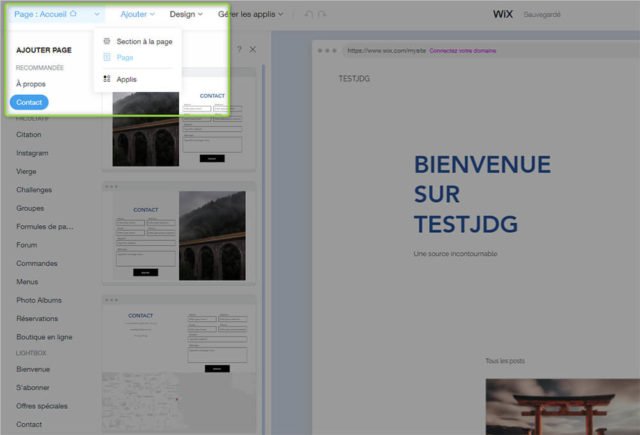This screenshot has height=435, width=640.
Task: Pick second contact template with bridge photo right
Action: click(179, 233)
